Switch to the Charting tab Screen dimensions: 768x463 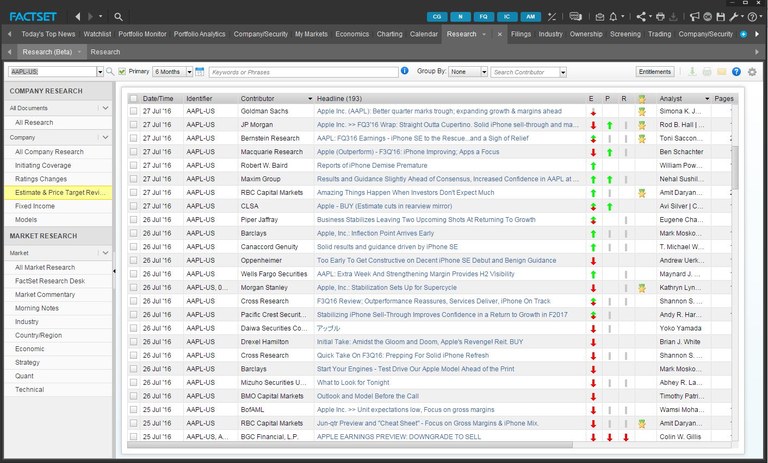point(389,34)
